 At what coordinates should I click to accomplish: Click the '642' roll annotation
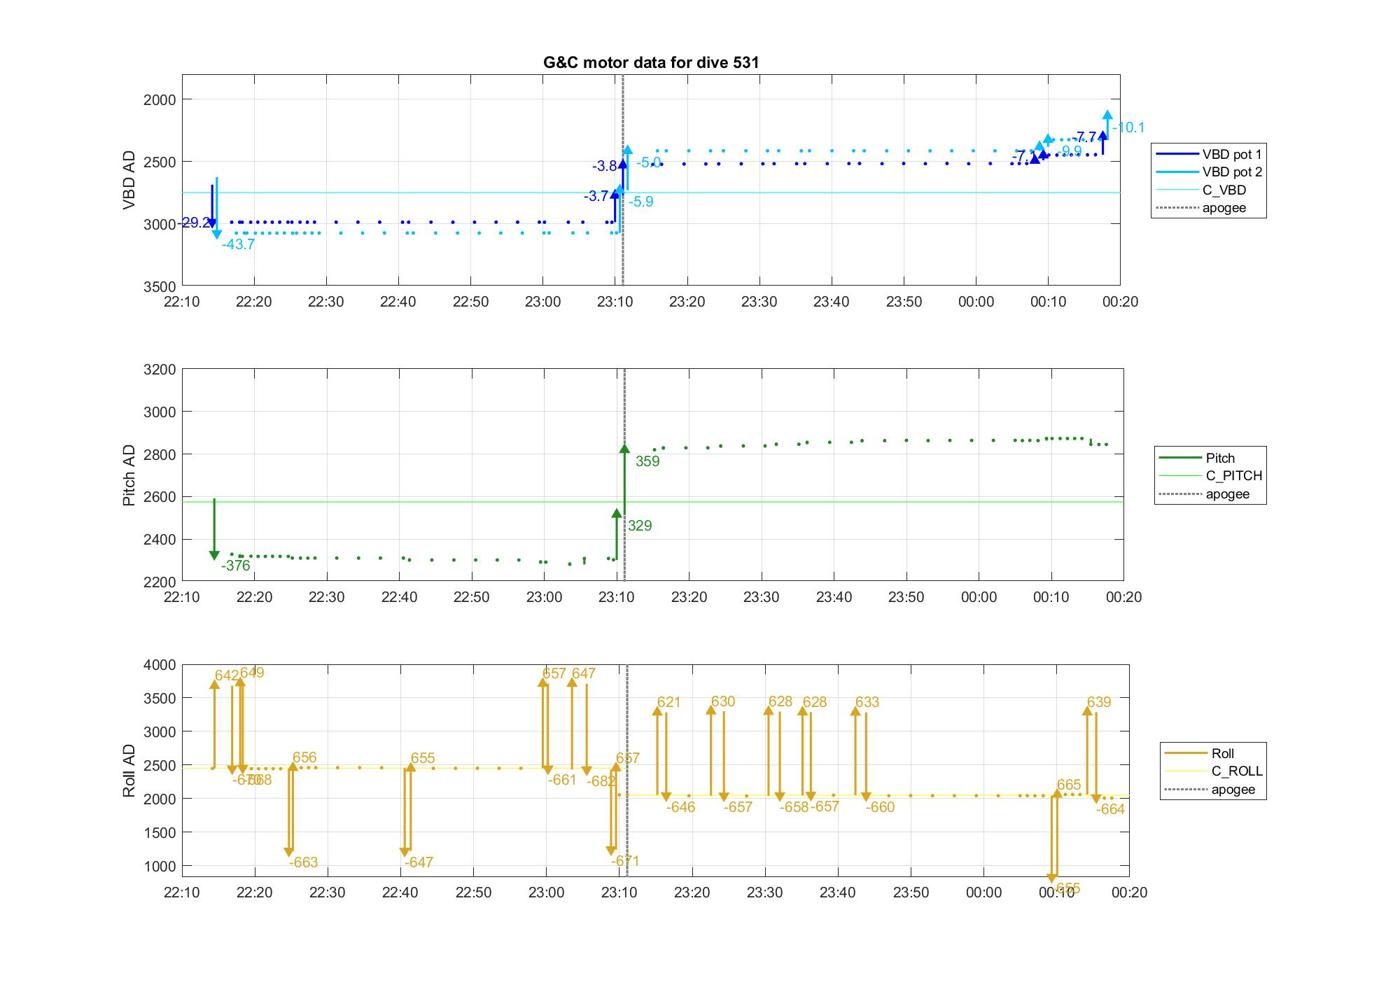coord(226,675)
